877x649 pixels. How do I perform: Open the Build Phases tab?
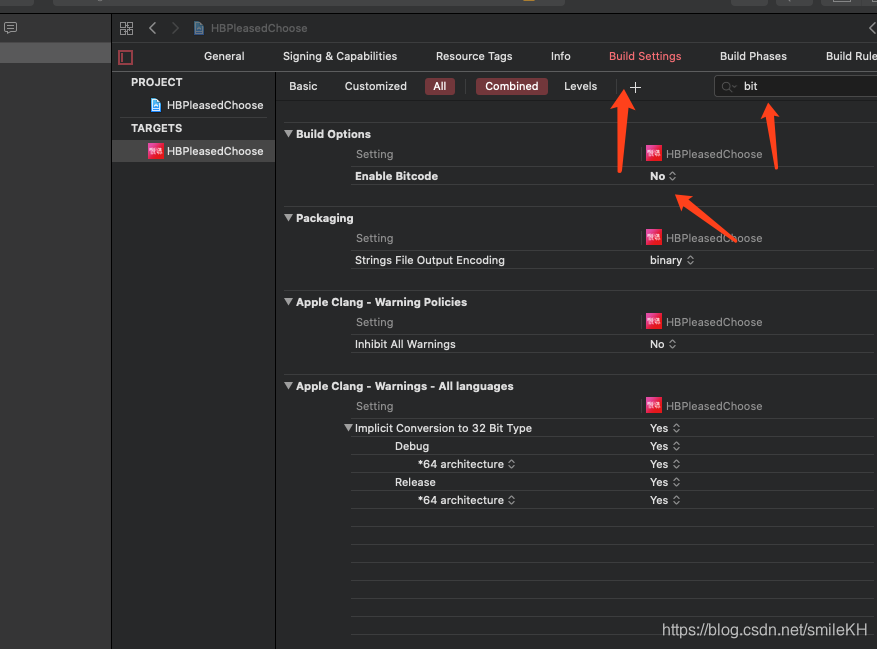(753, 56)
